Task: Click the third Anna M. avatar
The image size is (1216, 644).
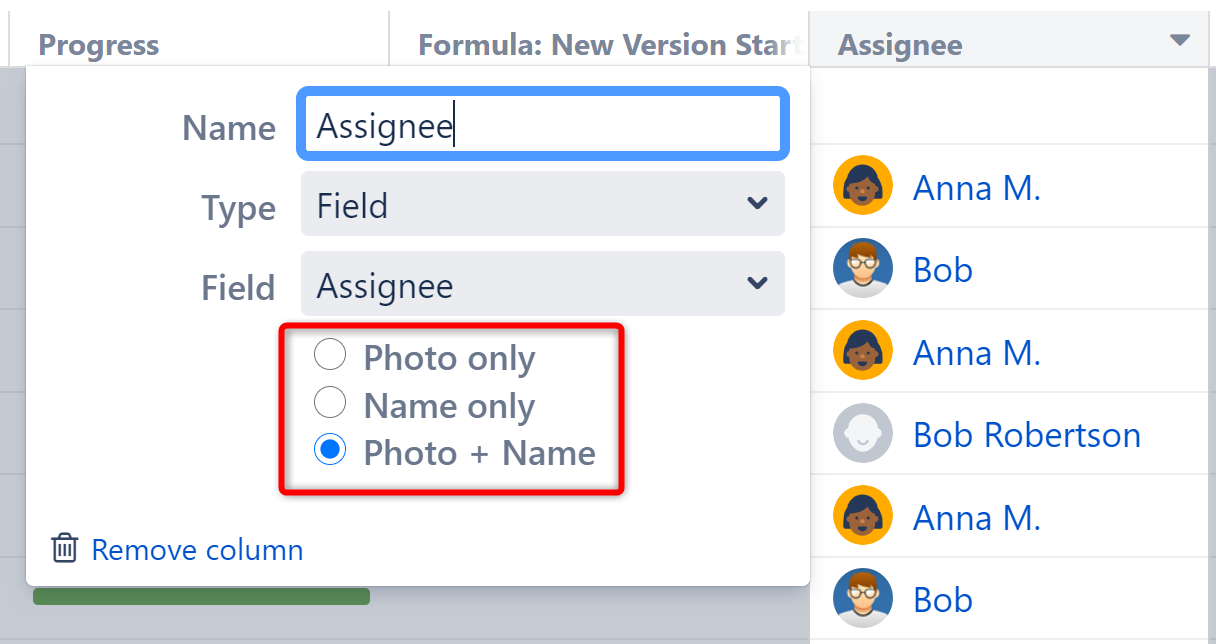Action: 862,516
